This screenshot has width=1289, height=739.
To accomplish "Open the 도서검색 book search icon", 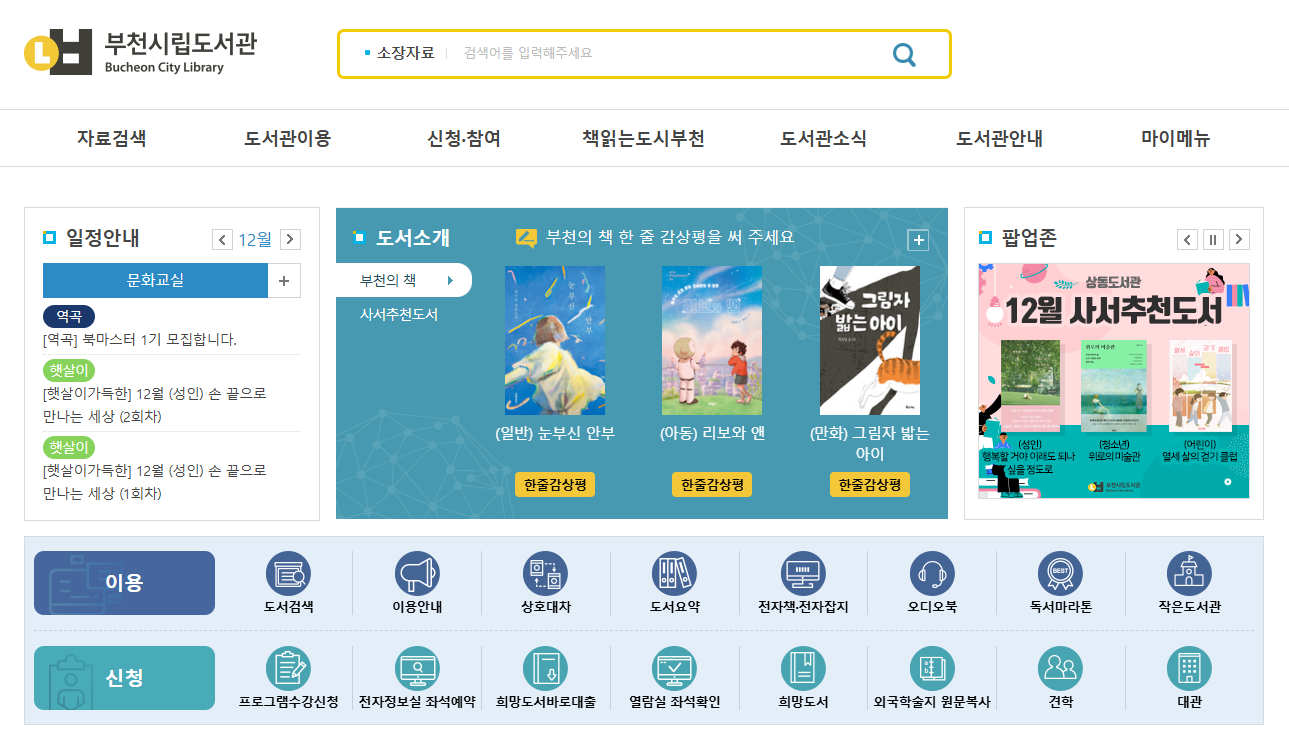I will 288,574.
